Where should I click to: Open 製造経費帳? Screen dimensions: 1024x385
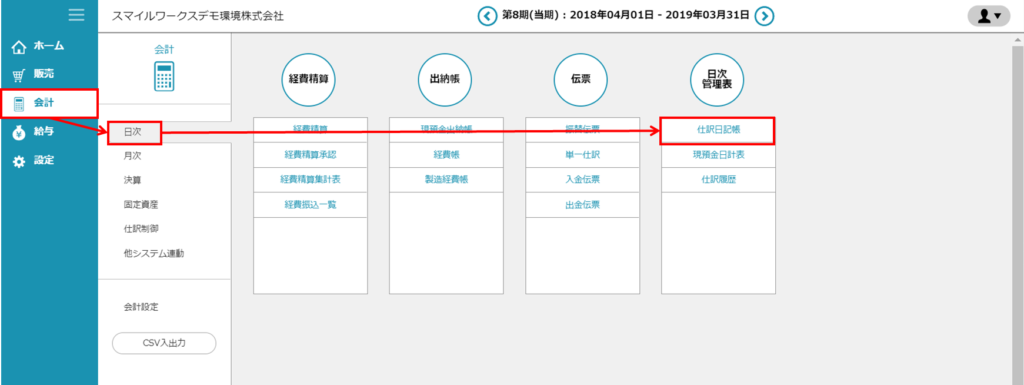tap(446, 179)
